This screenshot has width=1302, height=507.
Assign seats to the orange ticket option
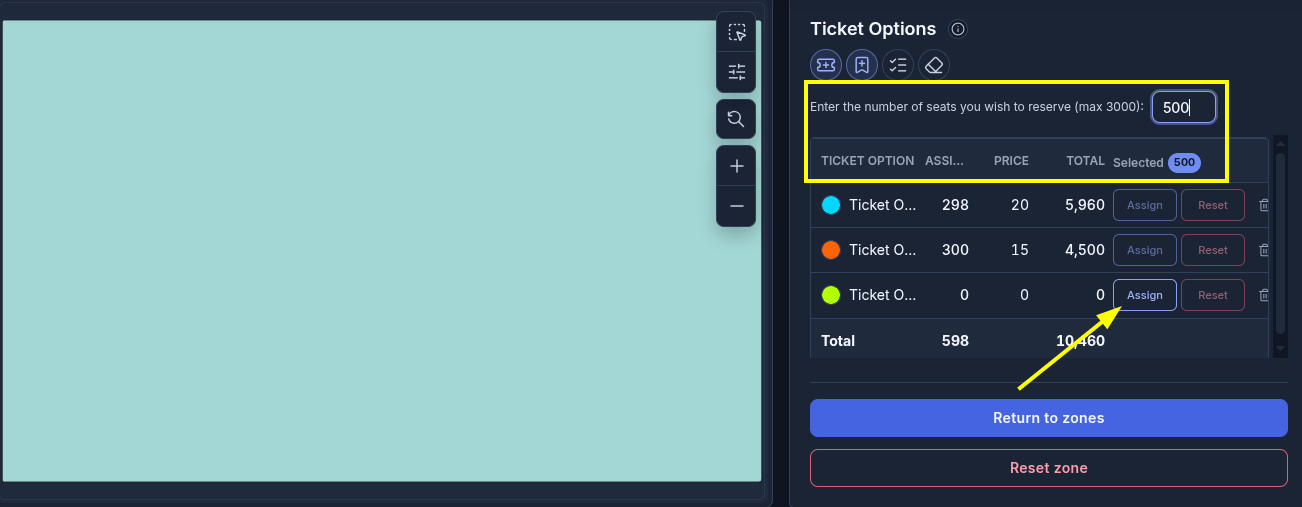pyautogui.click(x=1145, y=250)
